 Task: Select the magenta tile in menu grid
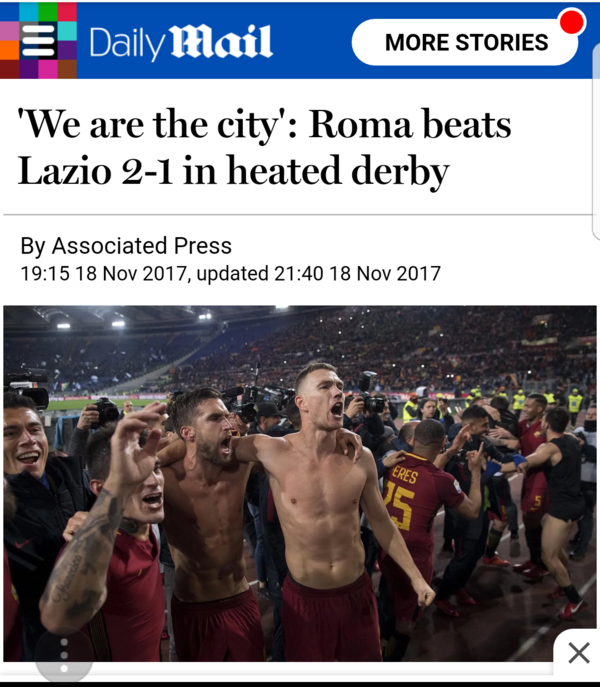point(48,69)
